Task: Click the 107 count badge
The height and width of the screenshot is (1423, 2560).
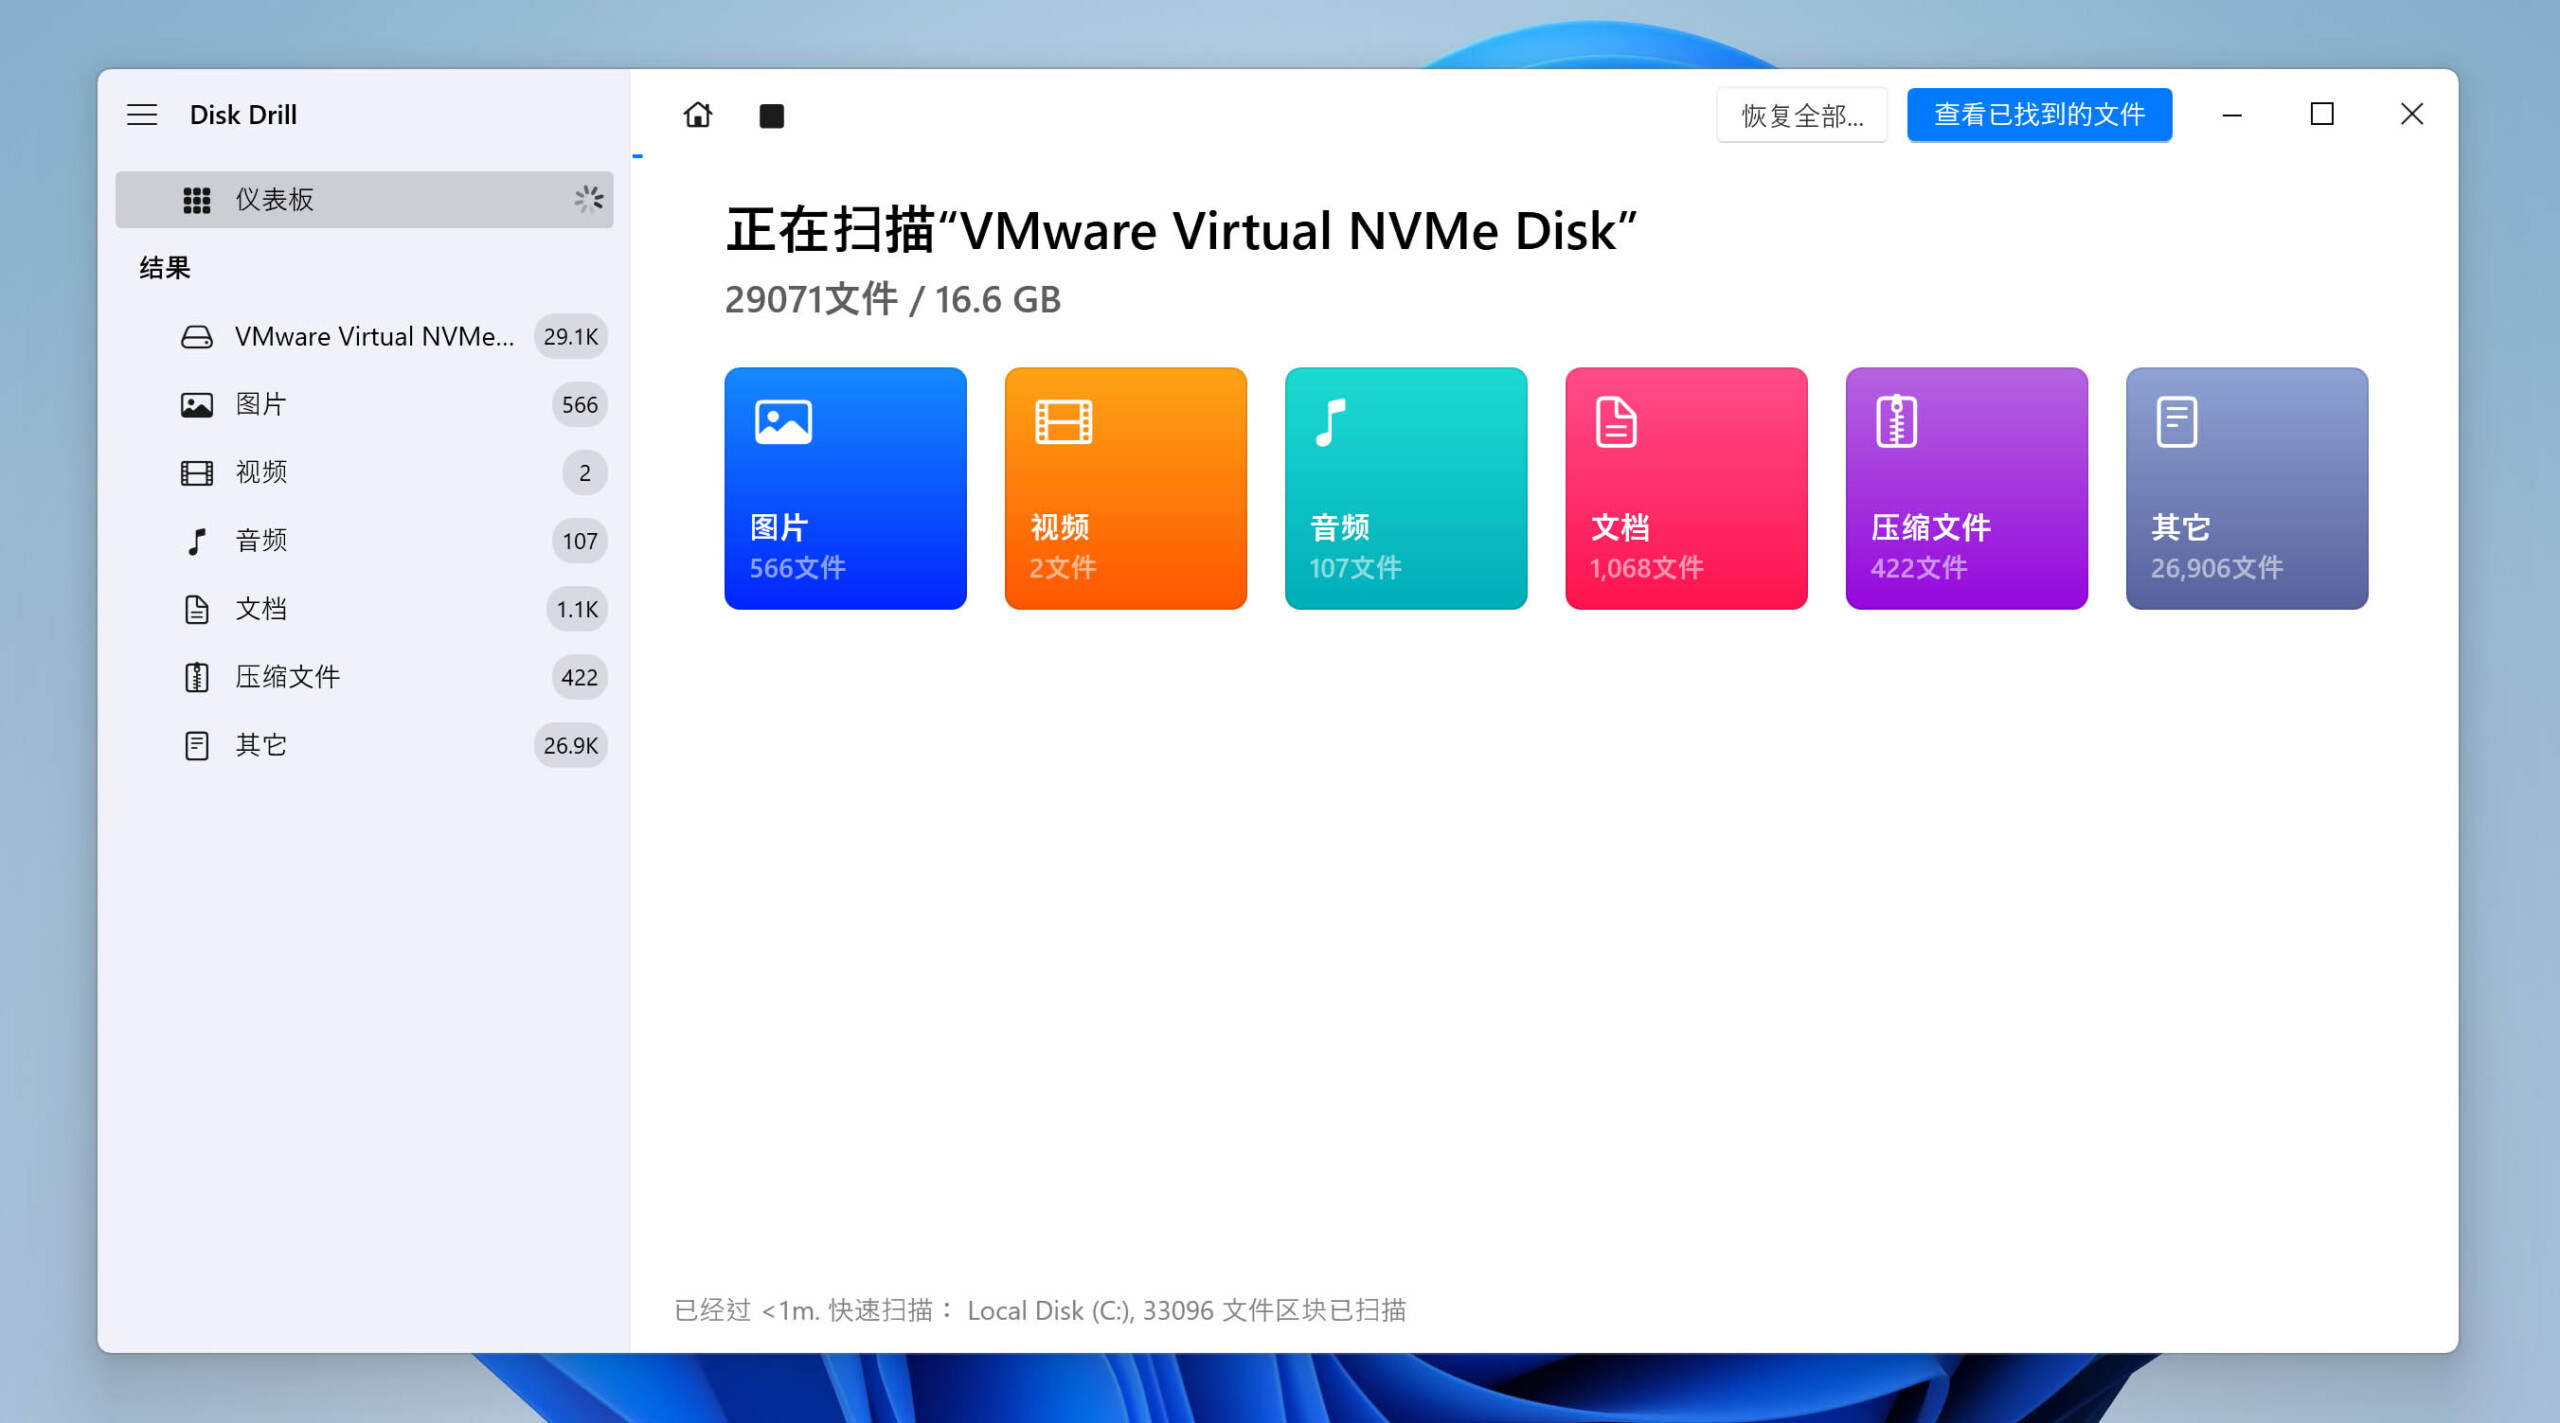Action: tap(580, 541)
